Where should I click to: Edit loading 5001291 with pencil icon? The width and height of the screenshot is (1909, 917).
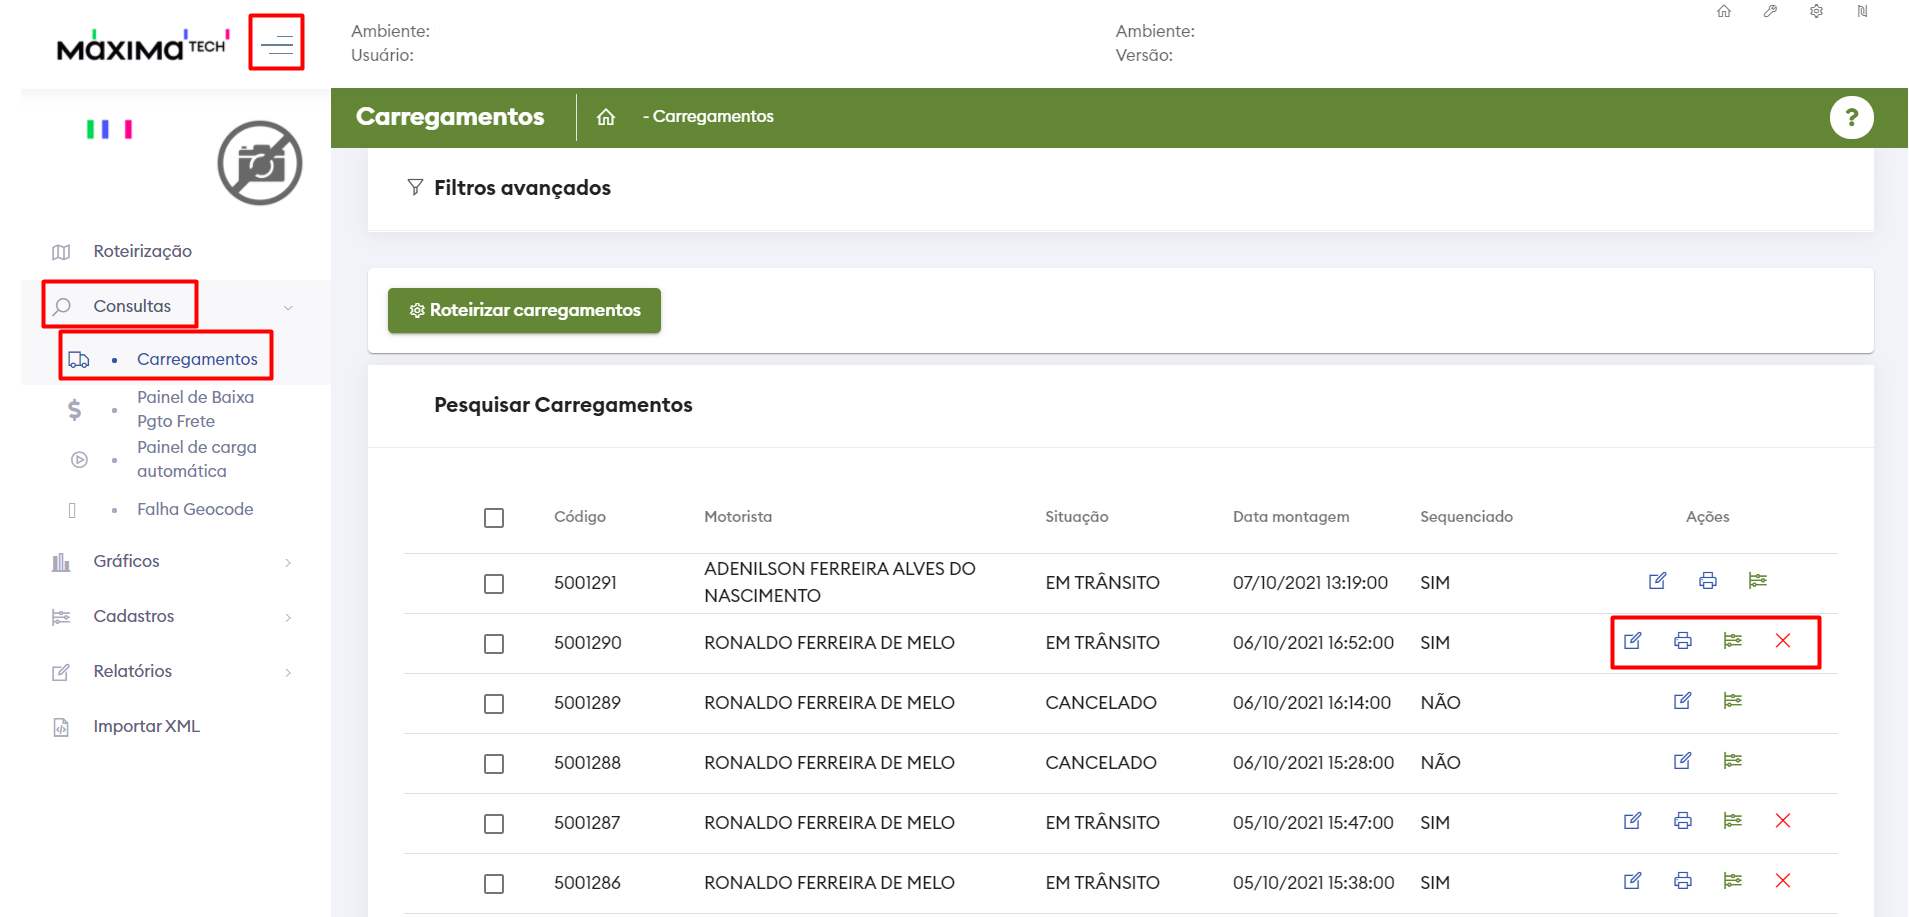(1657, 581)
